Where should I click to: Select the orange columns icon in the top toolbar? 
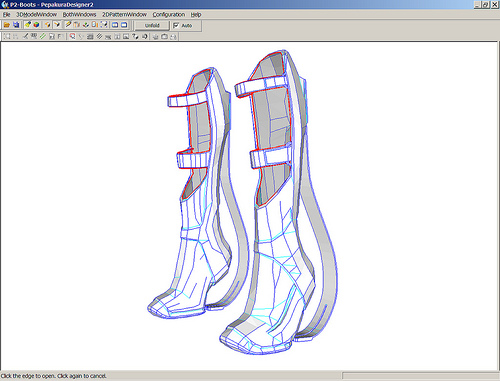77,25
